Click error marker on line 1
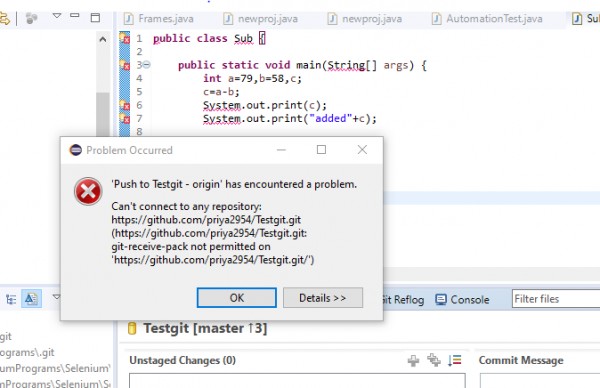 pyautogui.click(x=124, y=38)
